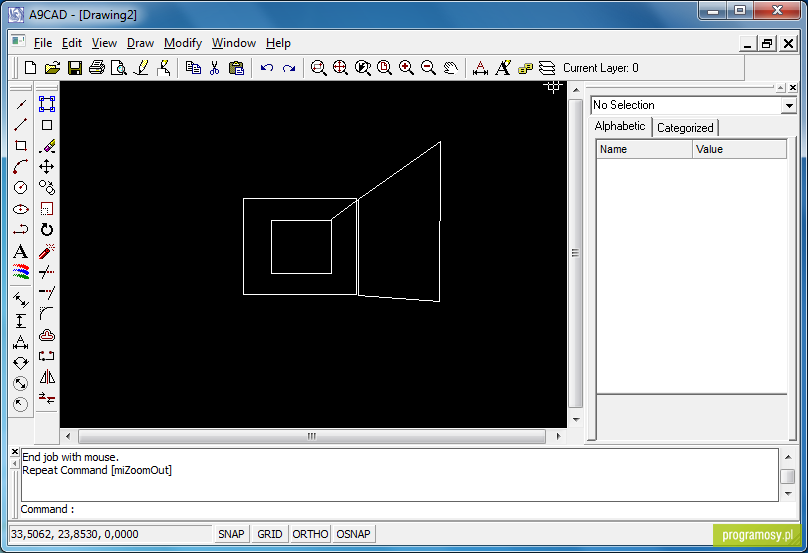
Task: Click the Value column header
Action: [739, 149]
